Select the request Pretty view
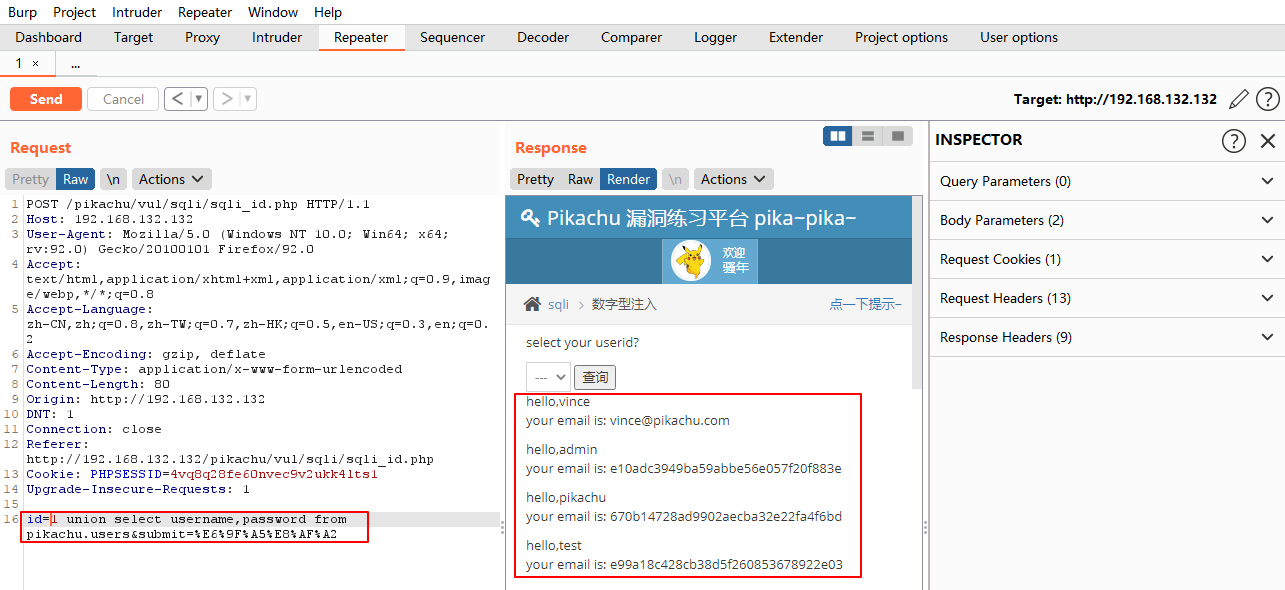Image resolution: width=1285 pixels, height=590 pixels. click(x=30, y=179)
